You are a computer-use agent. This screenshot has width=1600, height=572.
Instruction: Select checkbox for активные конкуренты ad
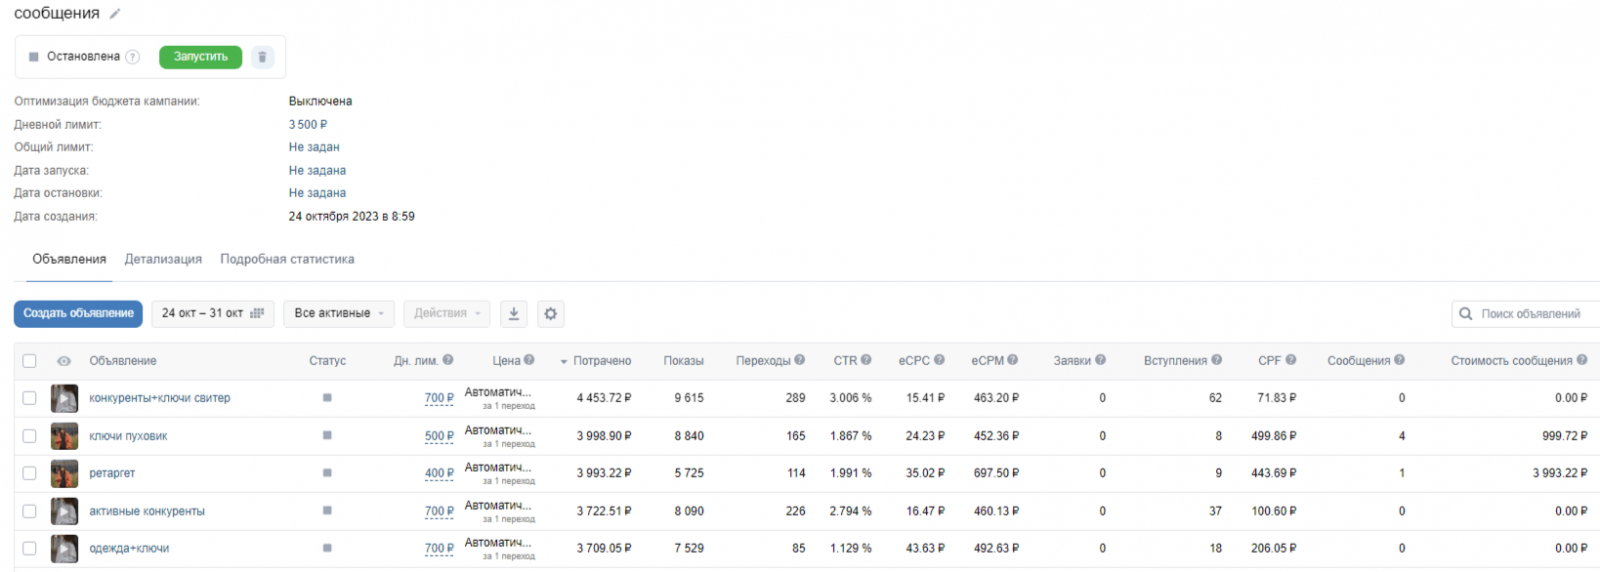[x=29, y=511]
